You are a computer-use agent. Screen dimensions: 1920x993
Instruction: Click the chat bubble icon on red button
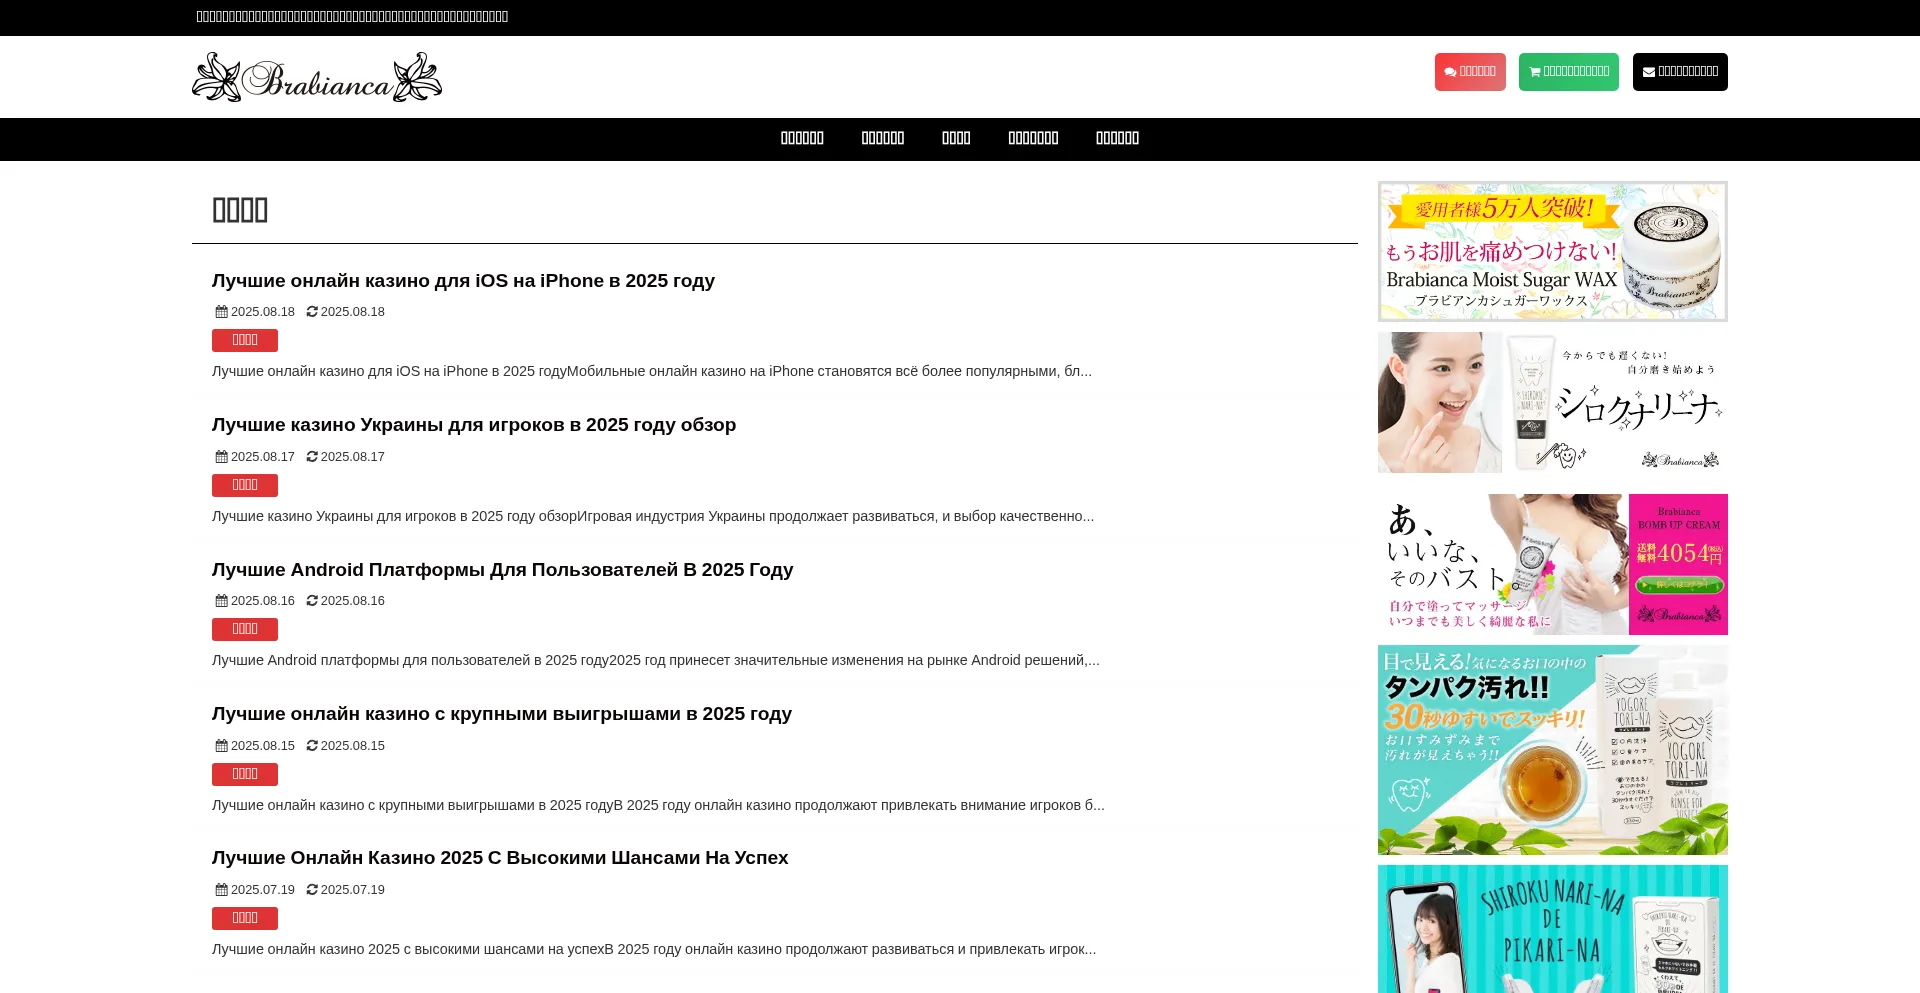point(1450,72)
